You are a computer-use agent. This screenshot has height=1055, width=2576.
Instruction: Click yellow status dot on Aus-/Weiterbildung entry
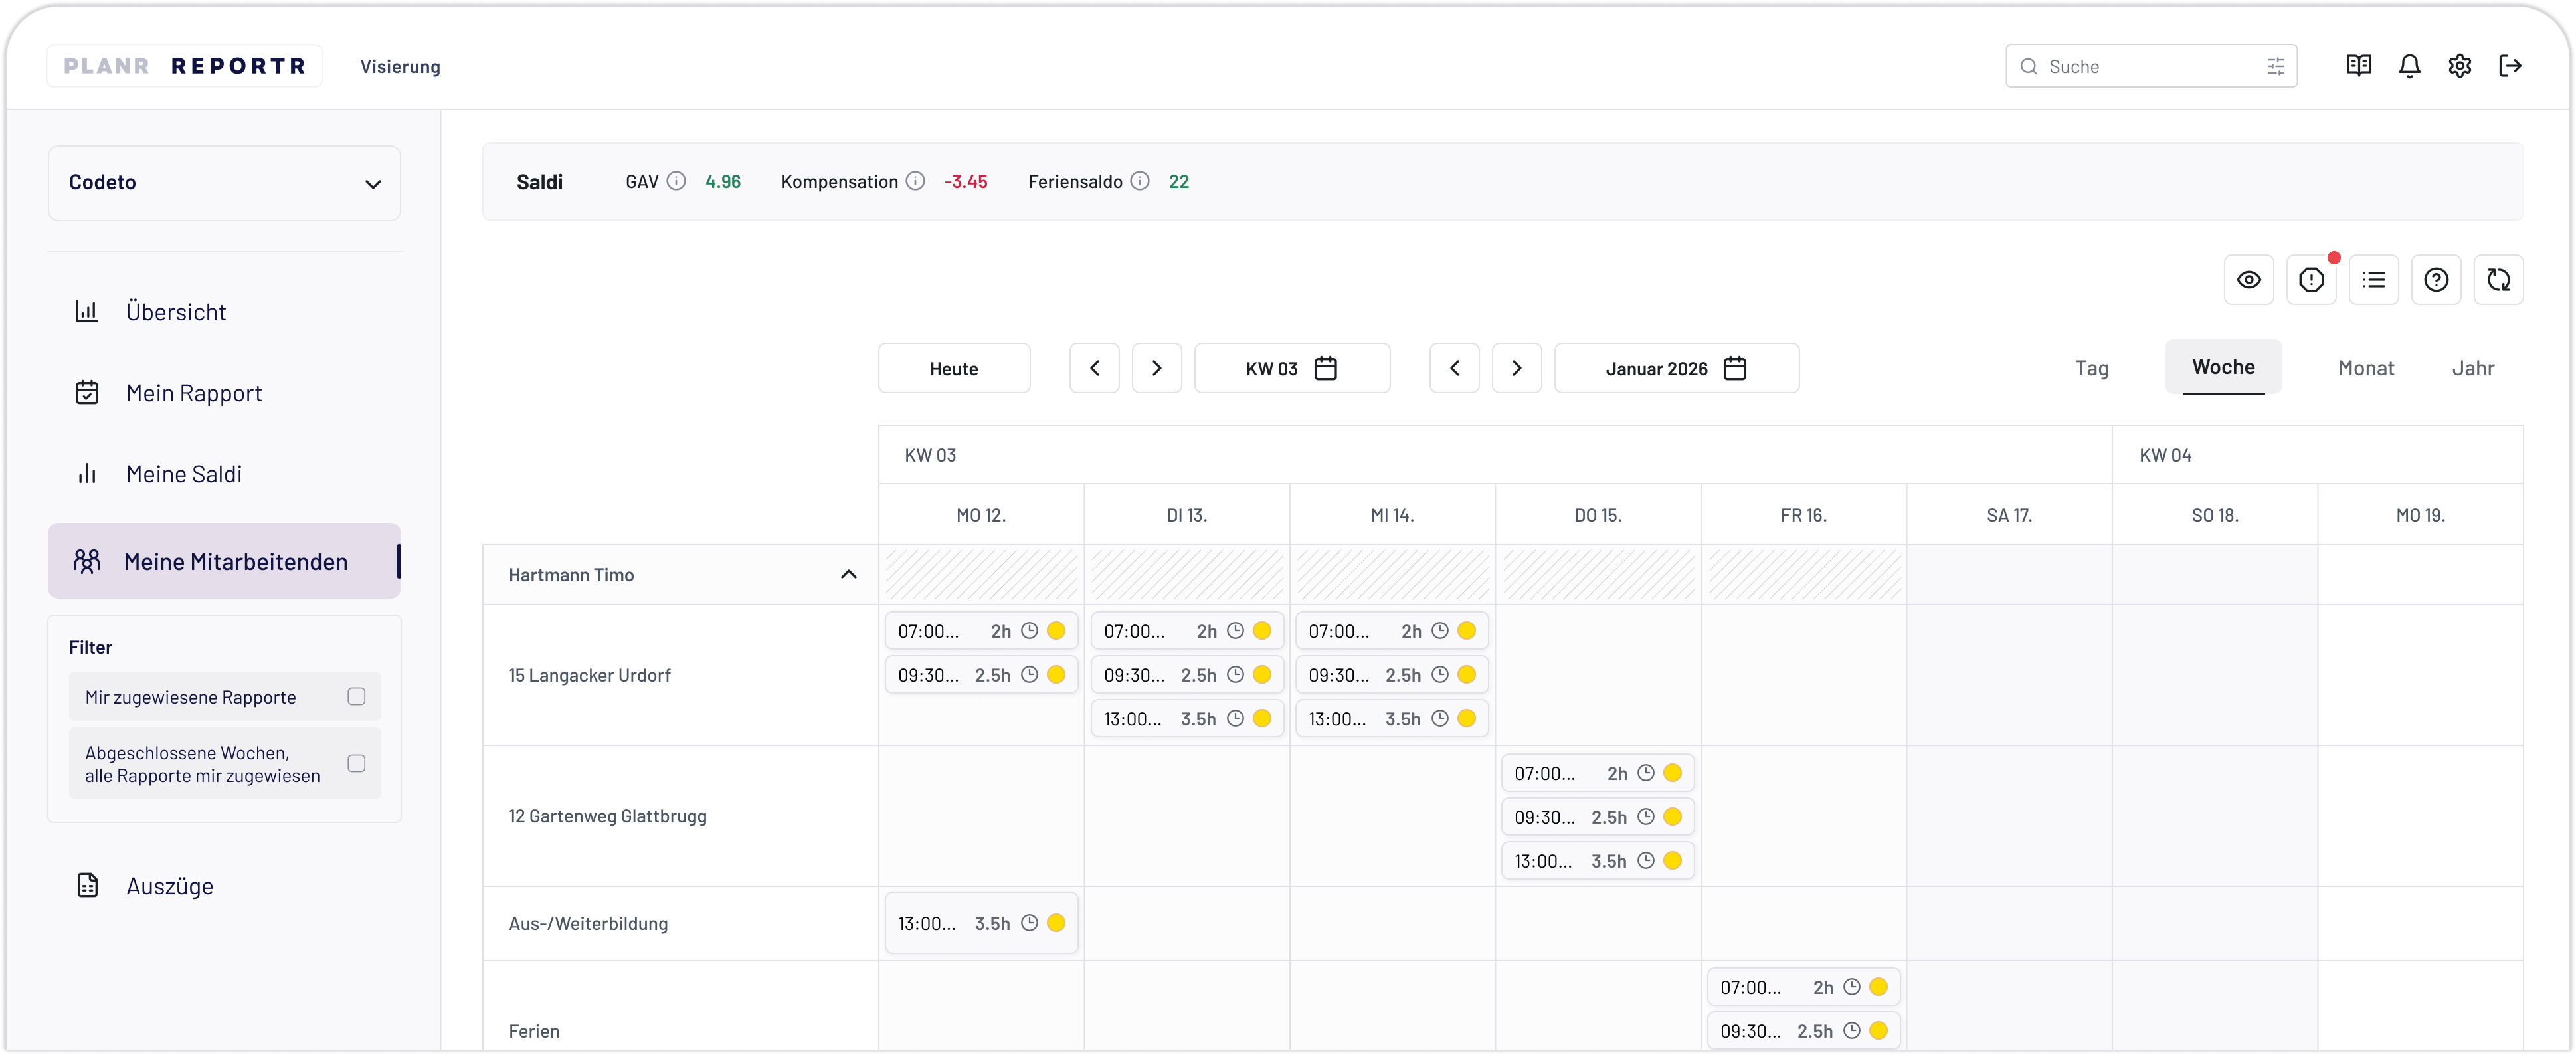tap(1056, 923)
